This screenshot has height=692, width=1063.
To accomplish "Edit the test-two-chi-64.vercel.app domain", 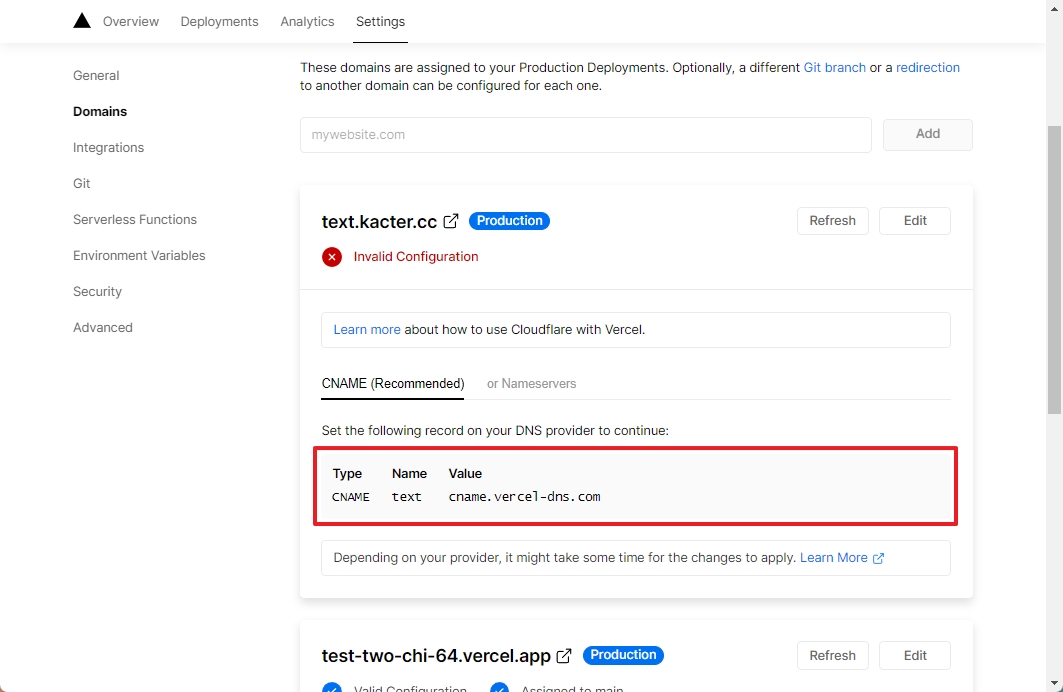I will point(914,656).
